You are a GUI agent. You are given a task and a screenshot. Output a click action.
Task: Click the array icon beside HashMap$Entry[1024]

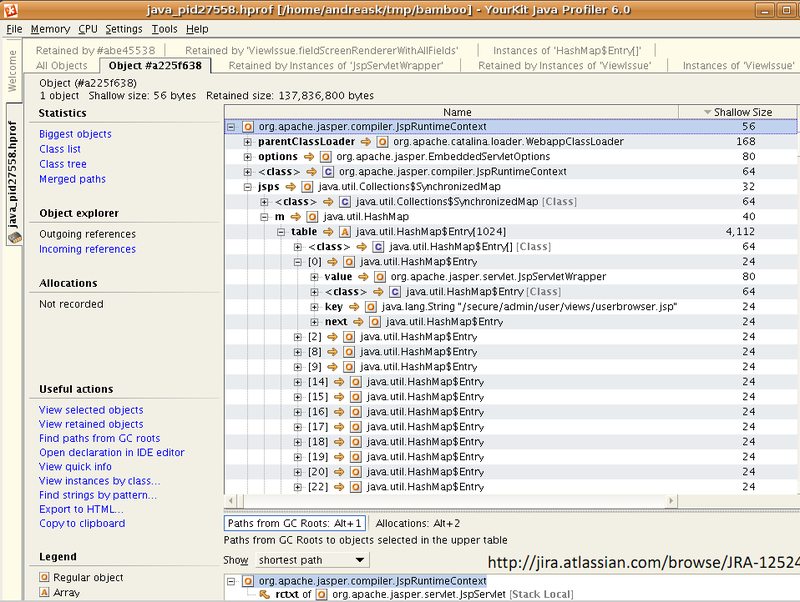(x=344, y=232)
